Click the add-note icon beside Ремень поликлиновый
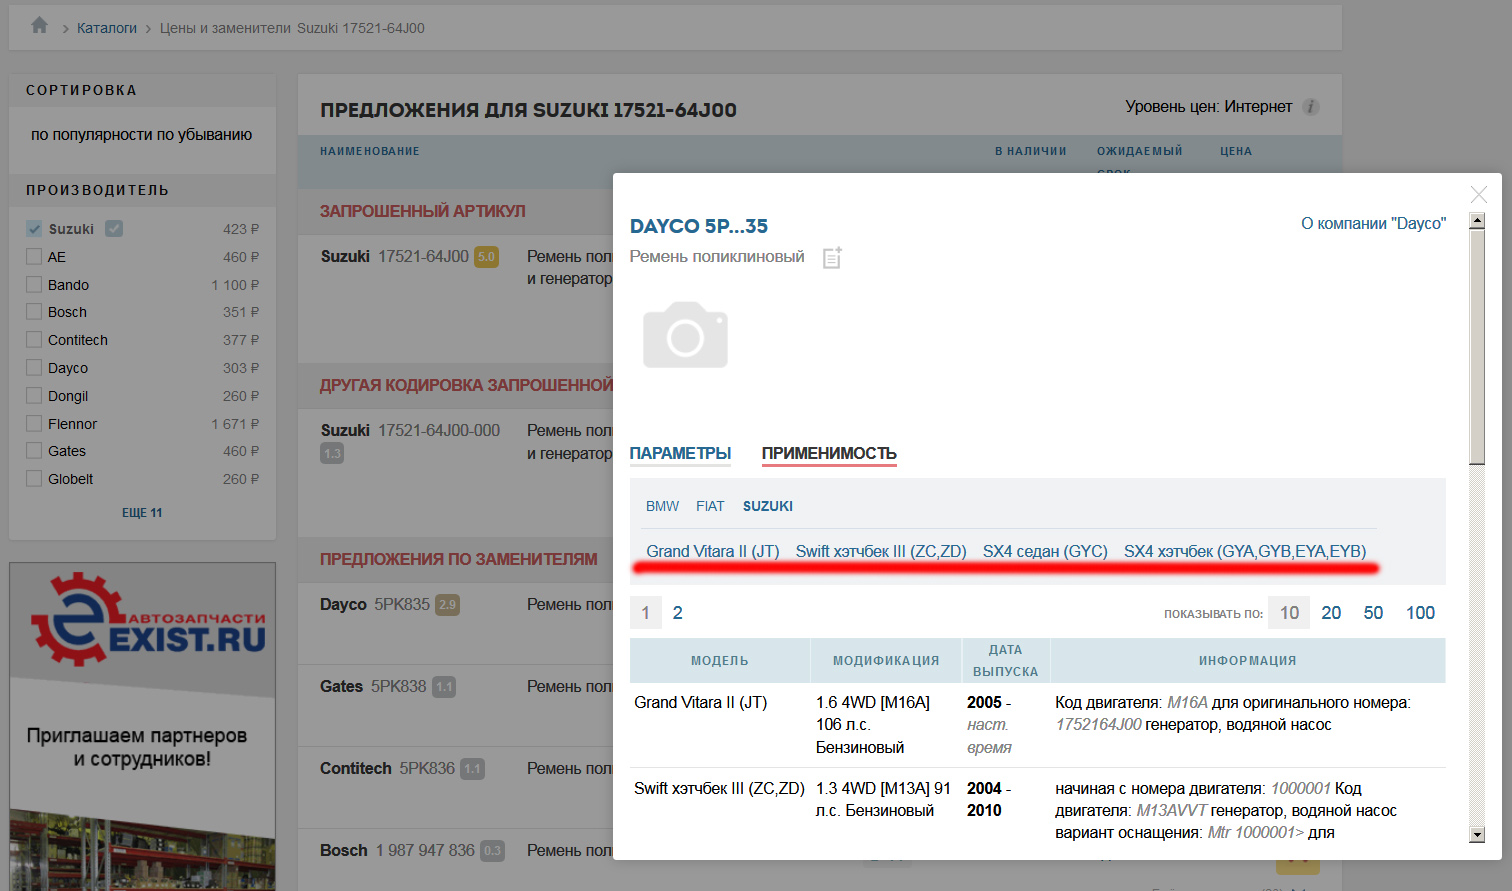This screenshot has height=891, width=1512. pyautogui.click(x=832, y=258)
